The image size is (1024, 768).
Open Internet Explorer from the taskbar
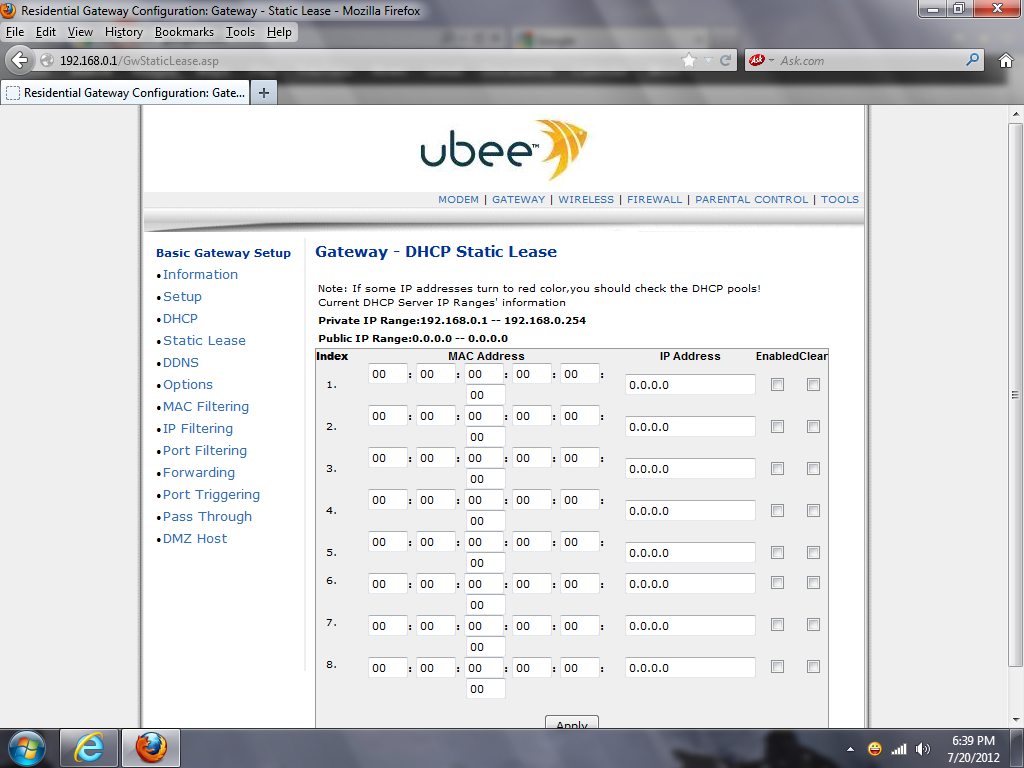pos(89,747)
